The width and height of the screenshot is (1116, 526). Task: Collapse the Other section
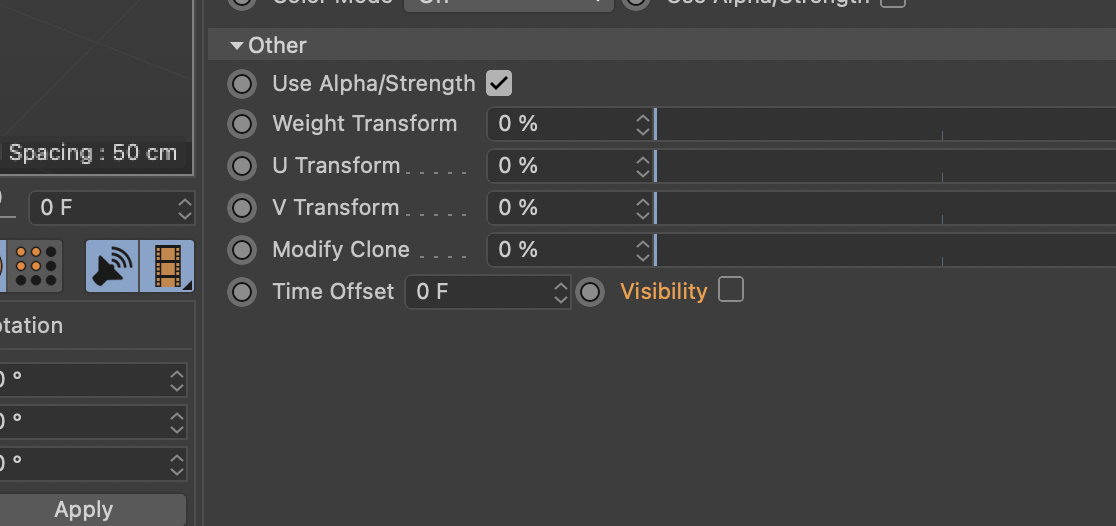[237, 46]
